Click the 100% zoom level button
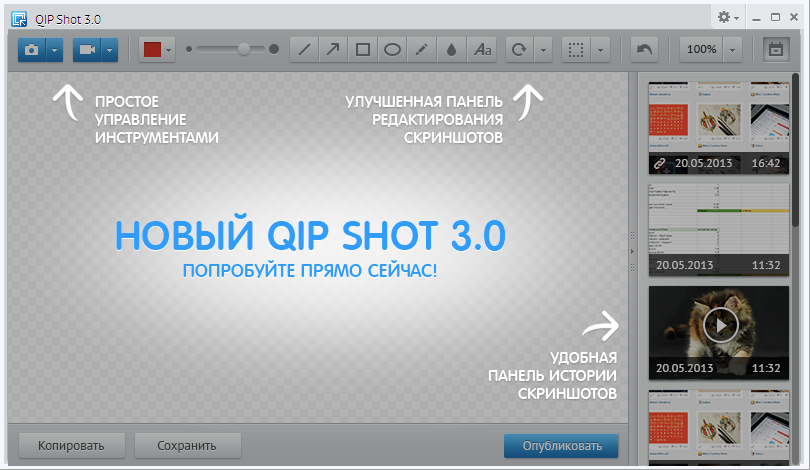 click(701, 50)
